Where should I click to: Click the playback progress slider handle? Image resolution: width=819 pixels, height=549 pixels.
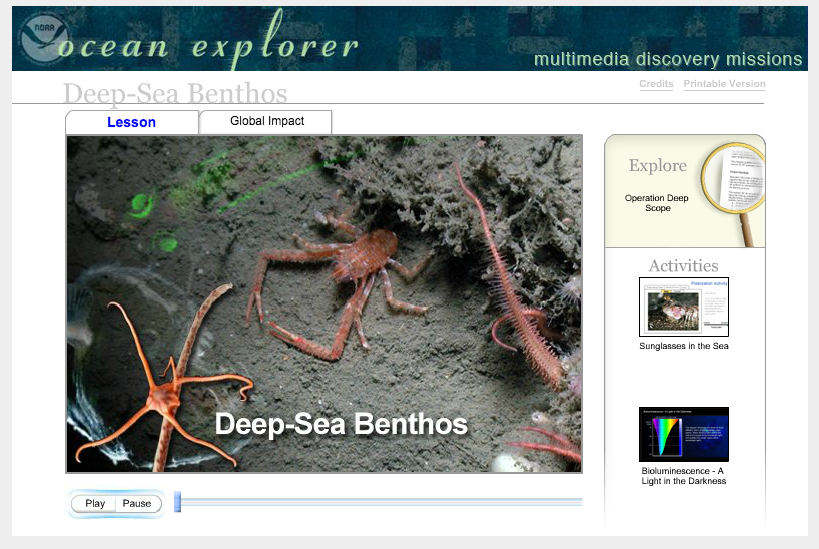178,501
